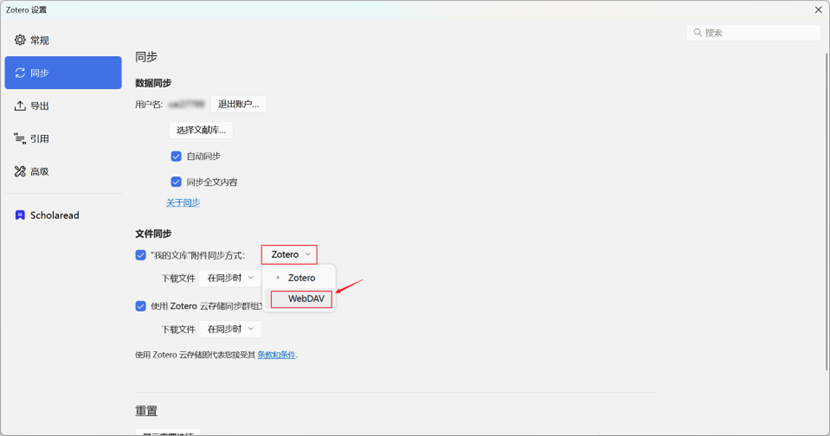Click the citation list icon next to 引用
Image resolution: width=830 pixels, height=436 pixels.
click(x=20, y=139)
